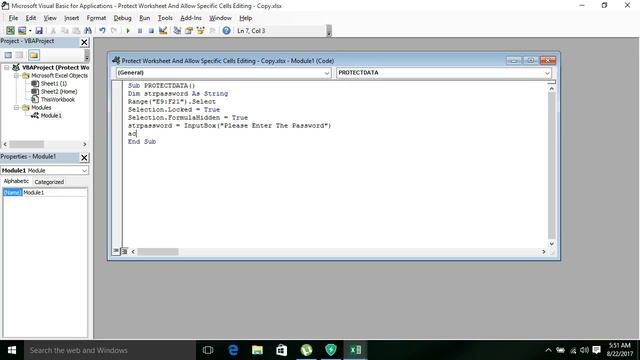640x360 pixels.
Task: Open Project Explorer toolbar icon
Action: click(x=177, y=31)
